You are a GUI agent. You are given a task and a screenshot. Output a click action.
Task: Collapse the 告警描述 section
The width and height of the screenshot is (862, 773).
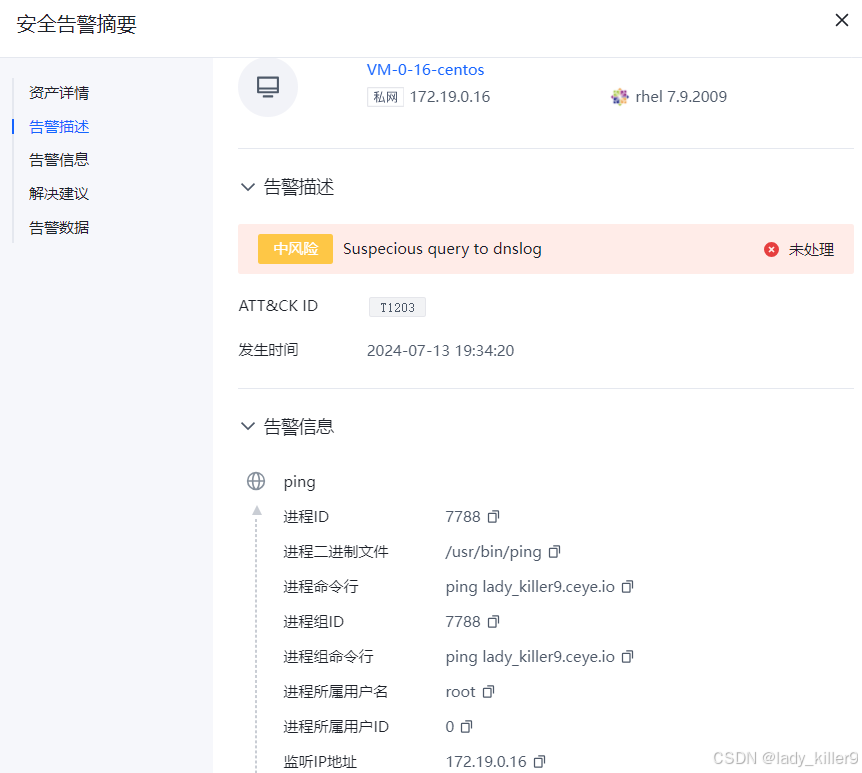(x=247, y=186)
